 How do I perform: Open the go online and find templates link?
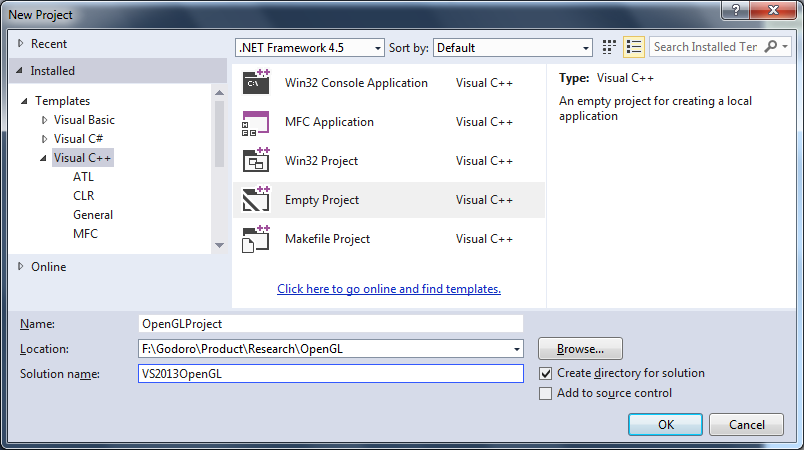389,289
